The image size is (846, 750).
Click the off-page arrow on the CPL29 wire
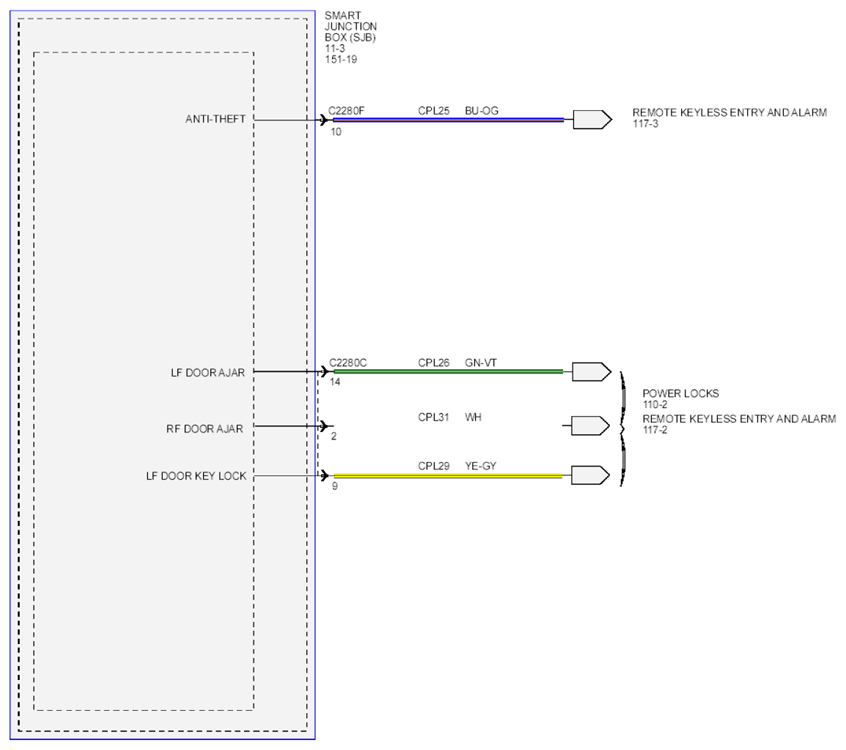590,475
